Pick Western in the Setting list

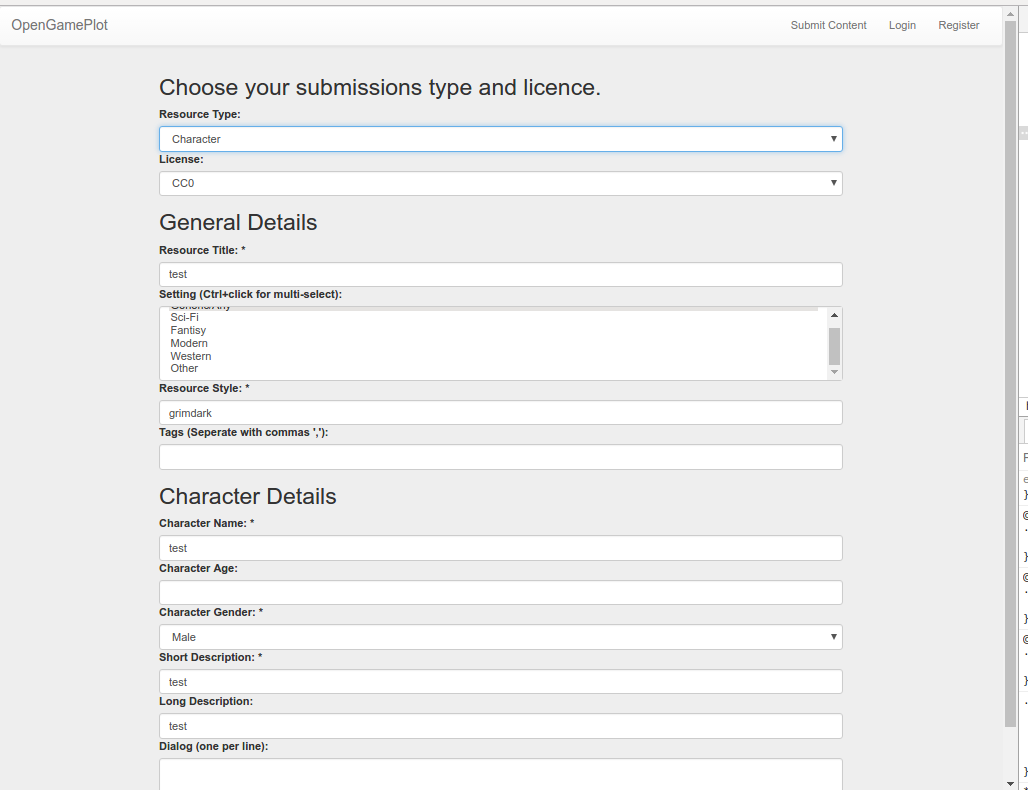(x=190, y=357)
